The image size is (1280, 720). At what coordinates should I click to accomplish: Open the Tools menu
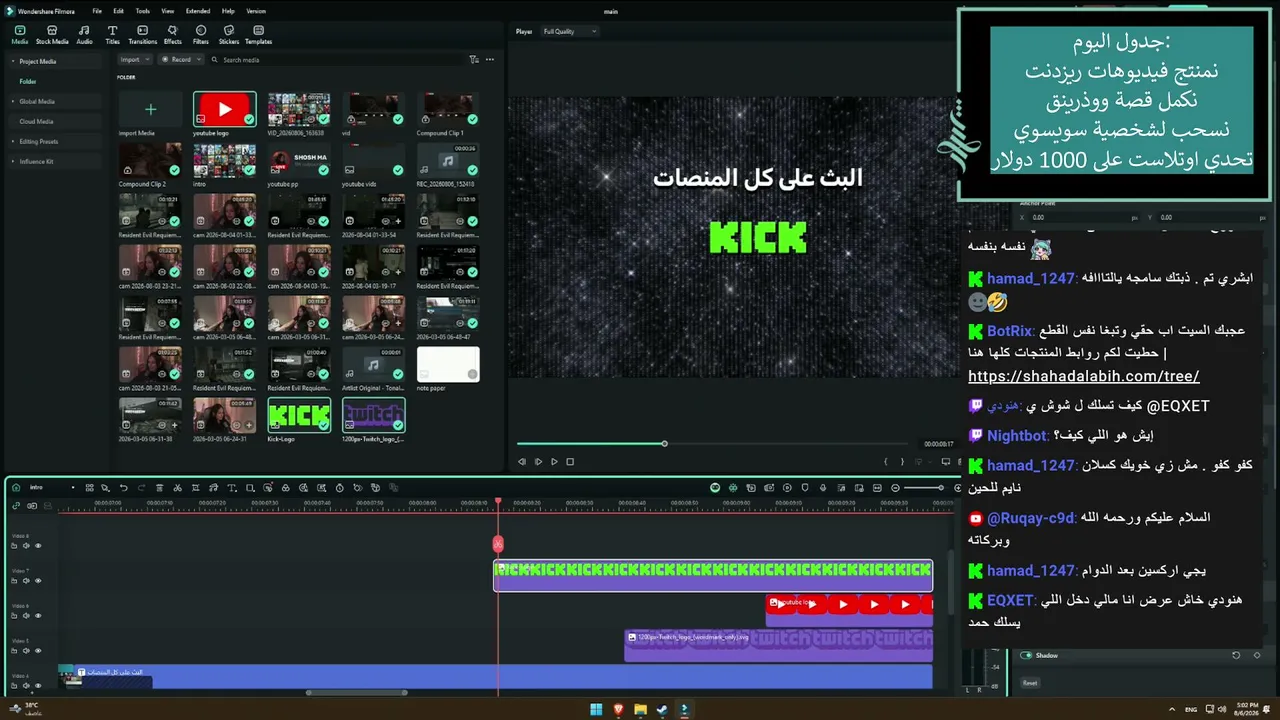[142, 11]
